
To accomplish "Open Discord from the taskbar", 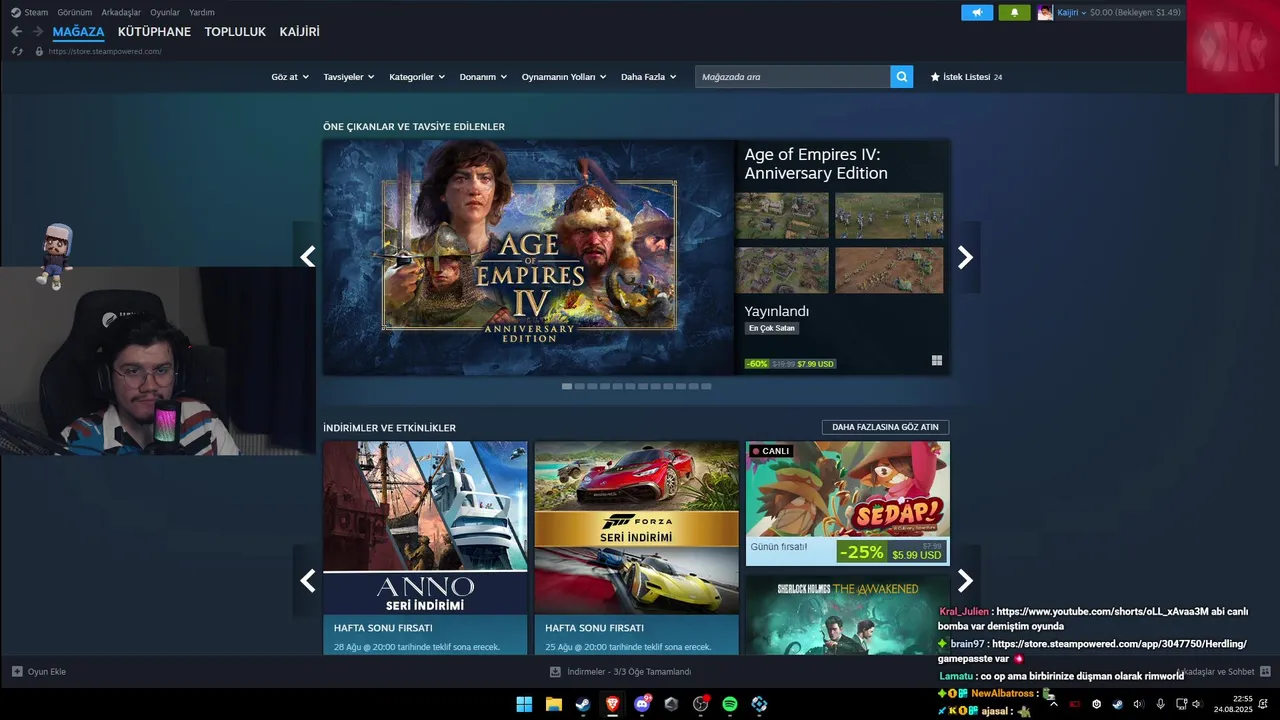I will click(x=642, y=704).
